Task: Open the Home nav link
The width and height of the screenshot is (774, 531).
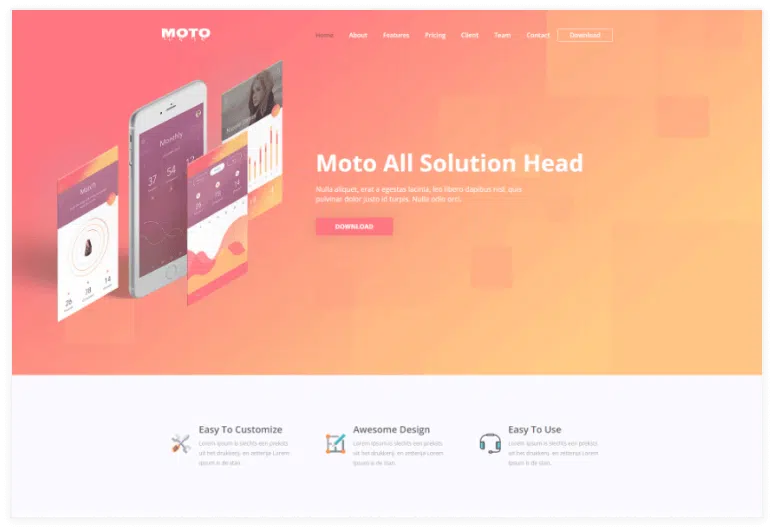Action: tap(324, 35)
